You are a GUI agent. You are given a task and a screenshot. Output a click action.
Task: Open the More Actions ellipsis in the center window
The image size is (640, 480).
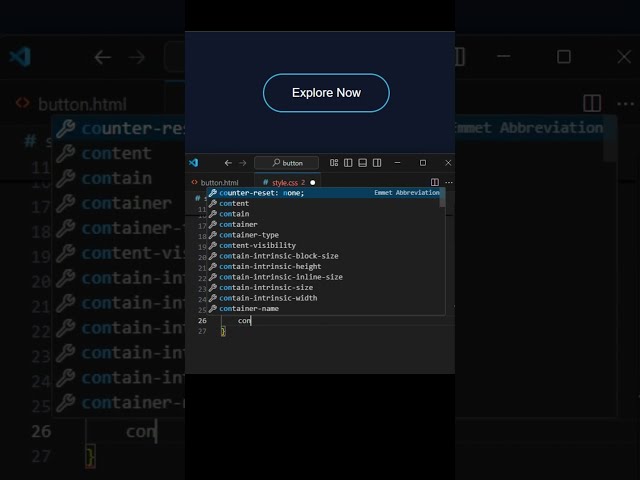pyautogui.click(x=449, y=182)
